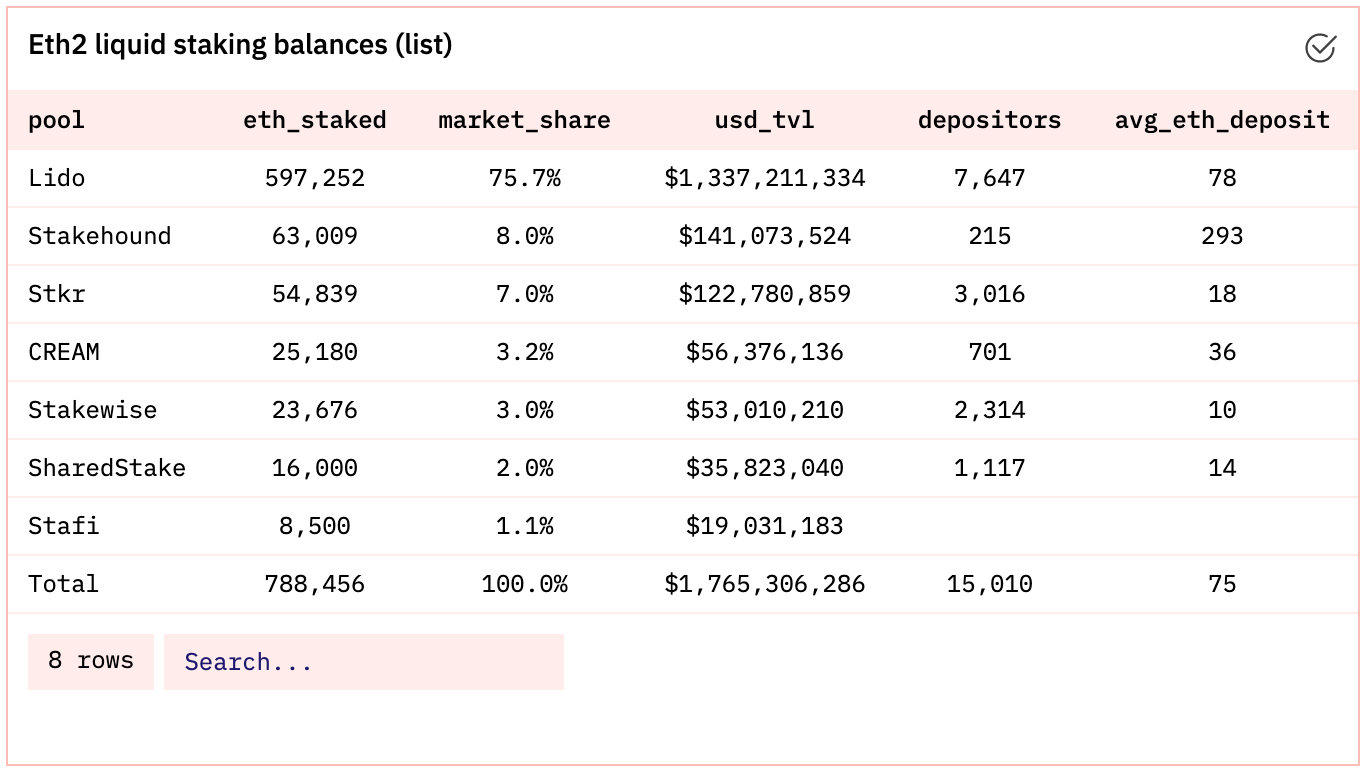
Task: Select the CREAM pool cell
Action: click(x=64, y=352)
